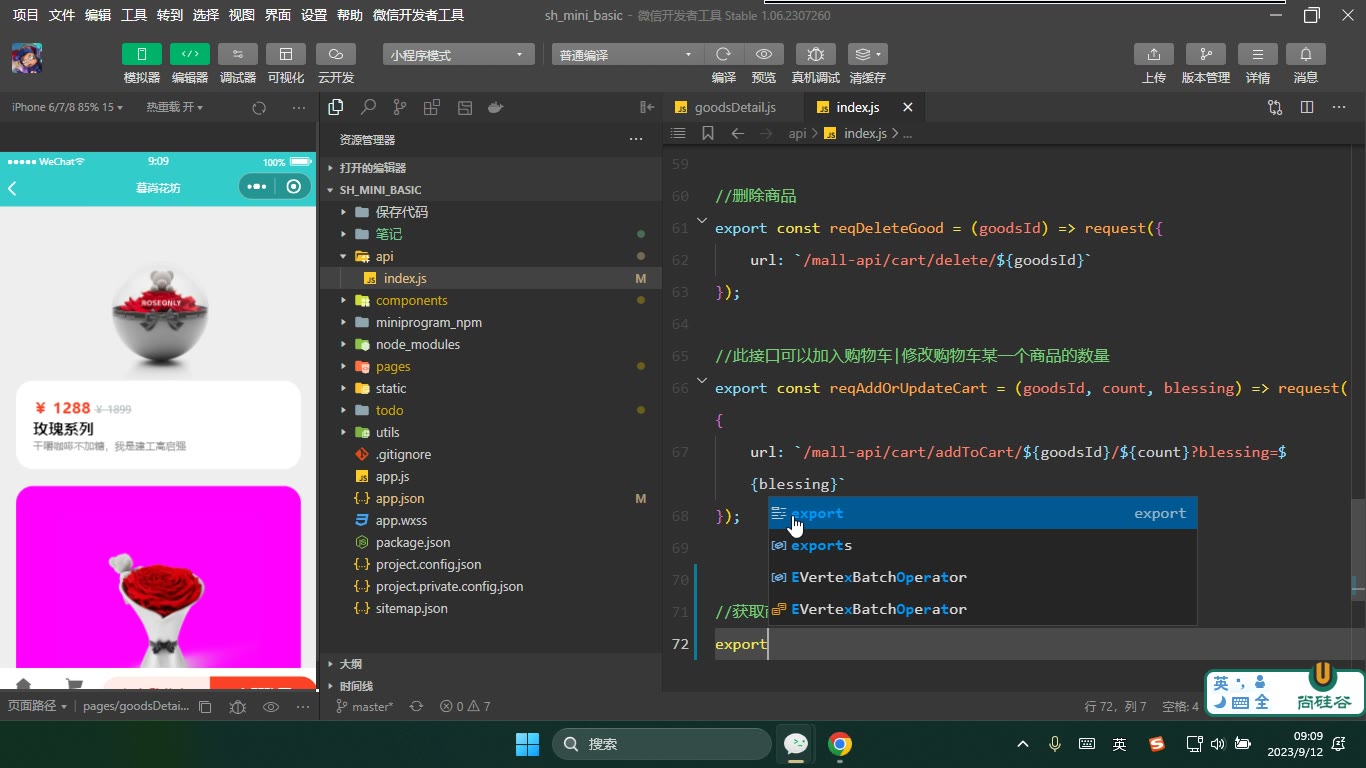Click docker whale icon in sidebar

pos(495,107)
